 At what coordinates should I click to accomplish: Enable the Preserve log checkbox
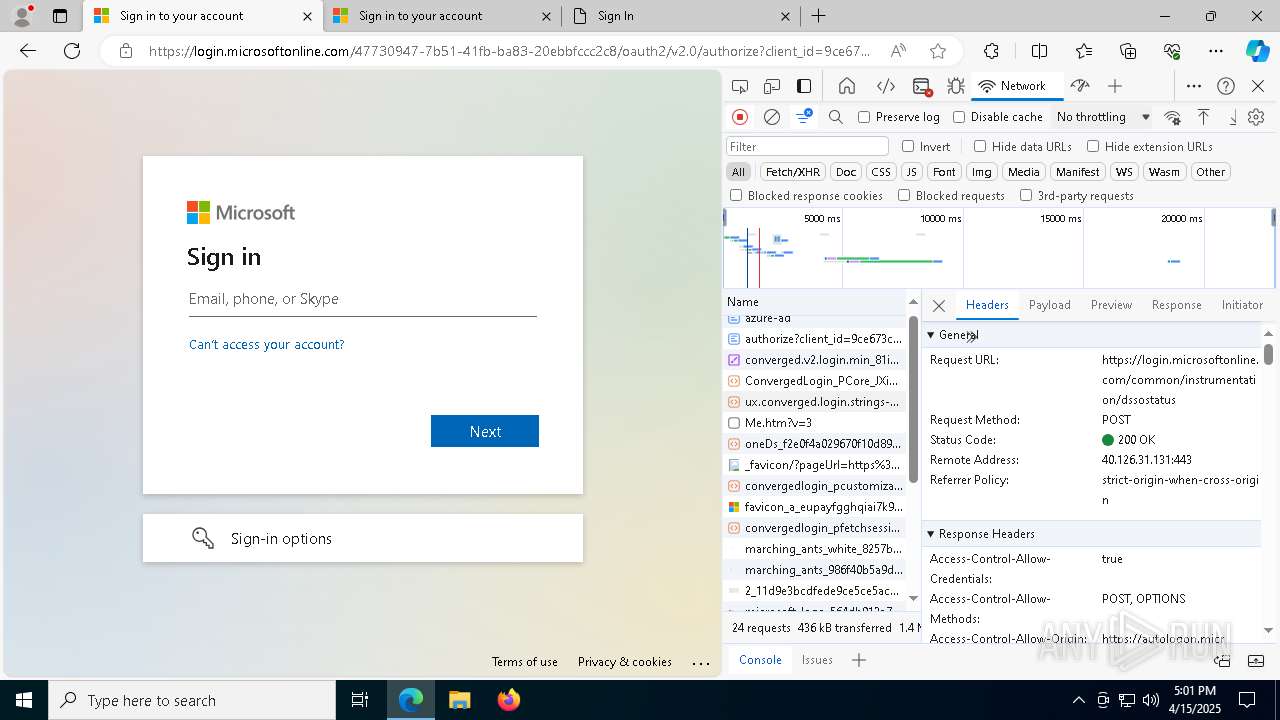(x=864, y=117)
